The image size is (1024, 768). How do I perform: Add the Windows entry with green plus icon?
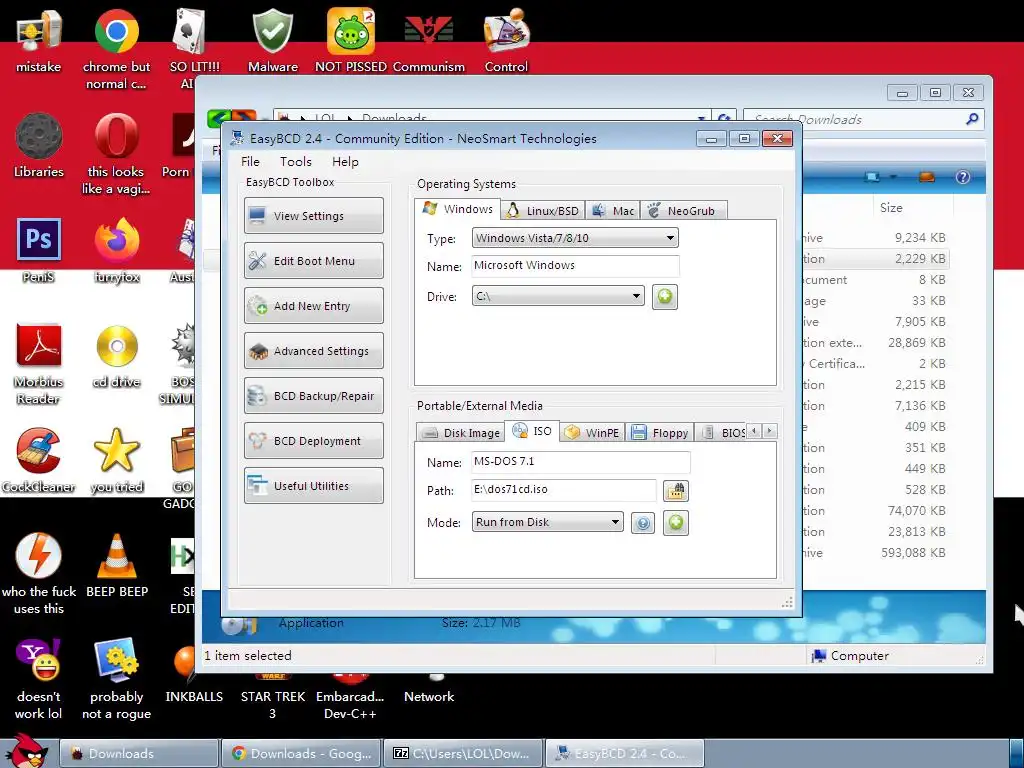tap(665, 296)
